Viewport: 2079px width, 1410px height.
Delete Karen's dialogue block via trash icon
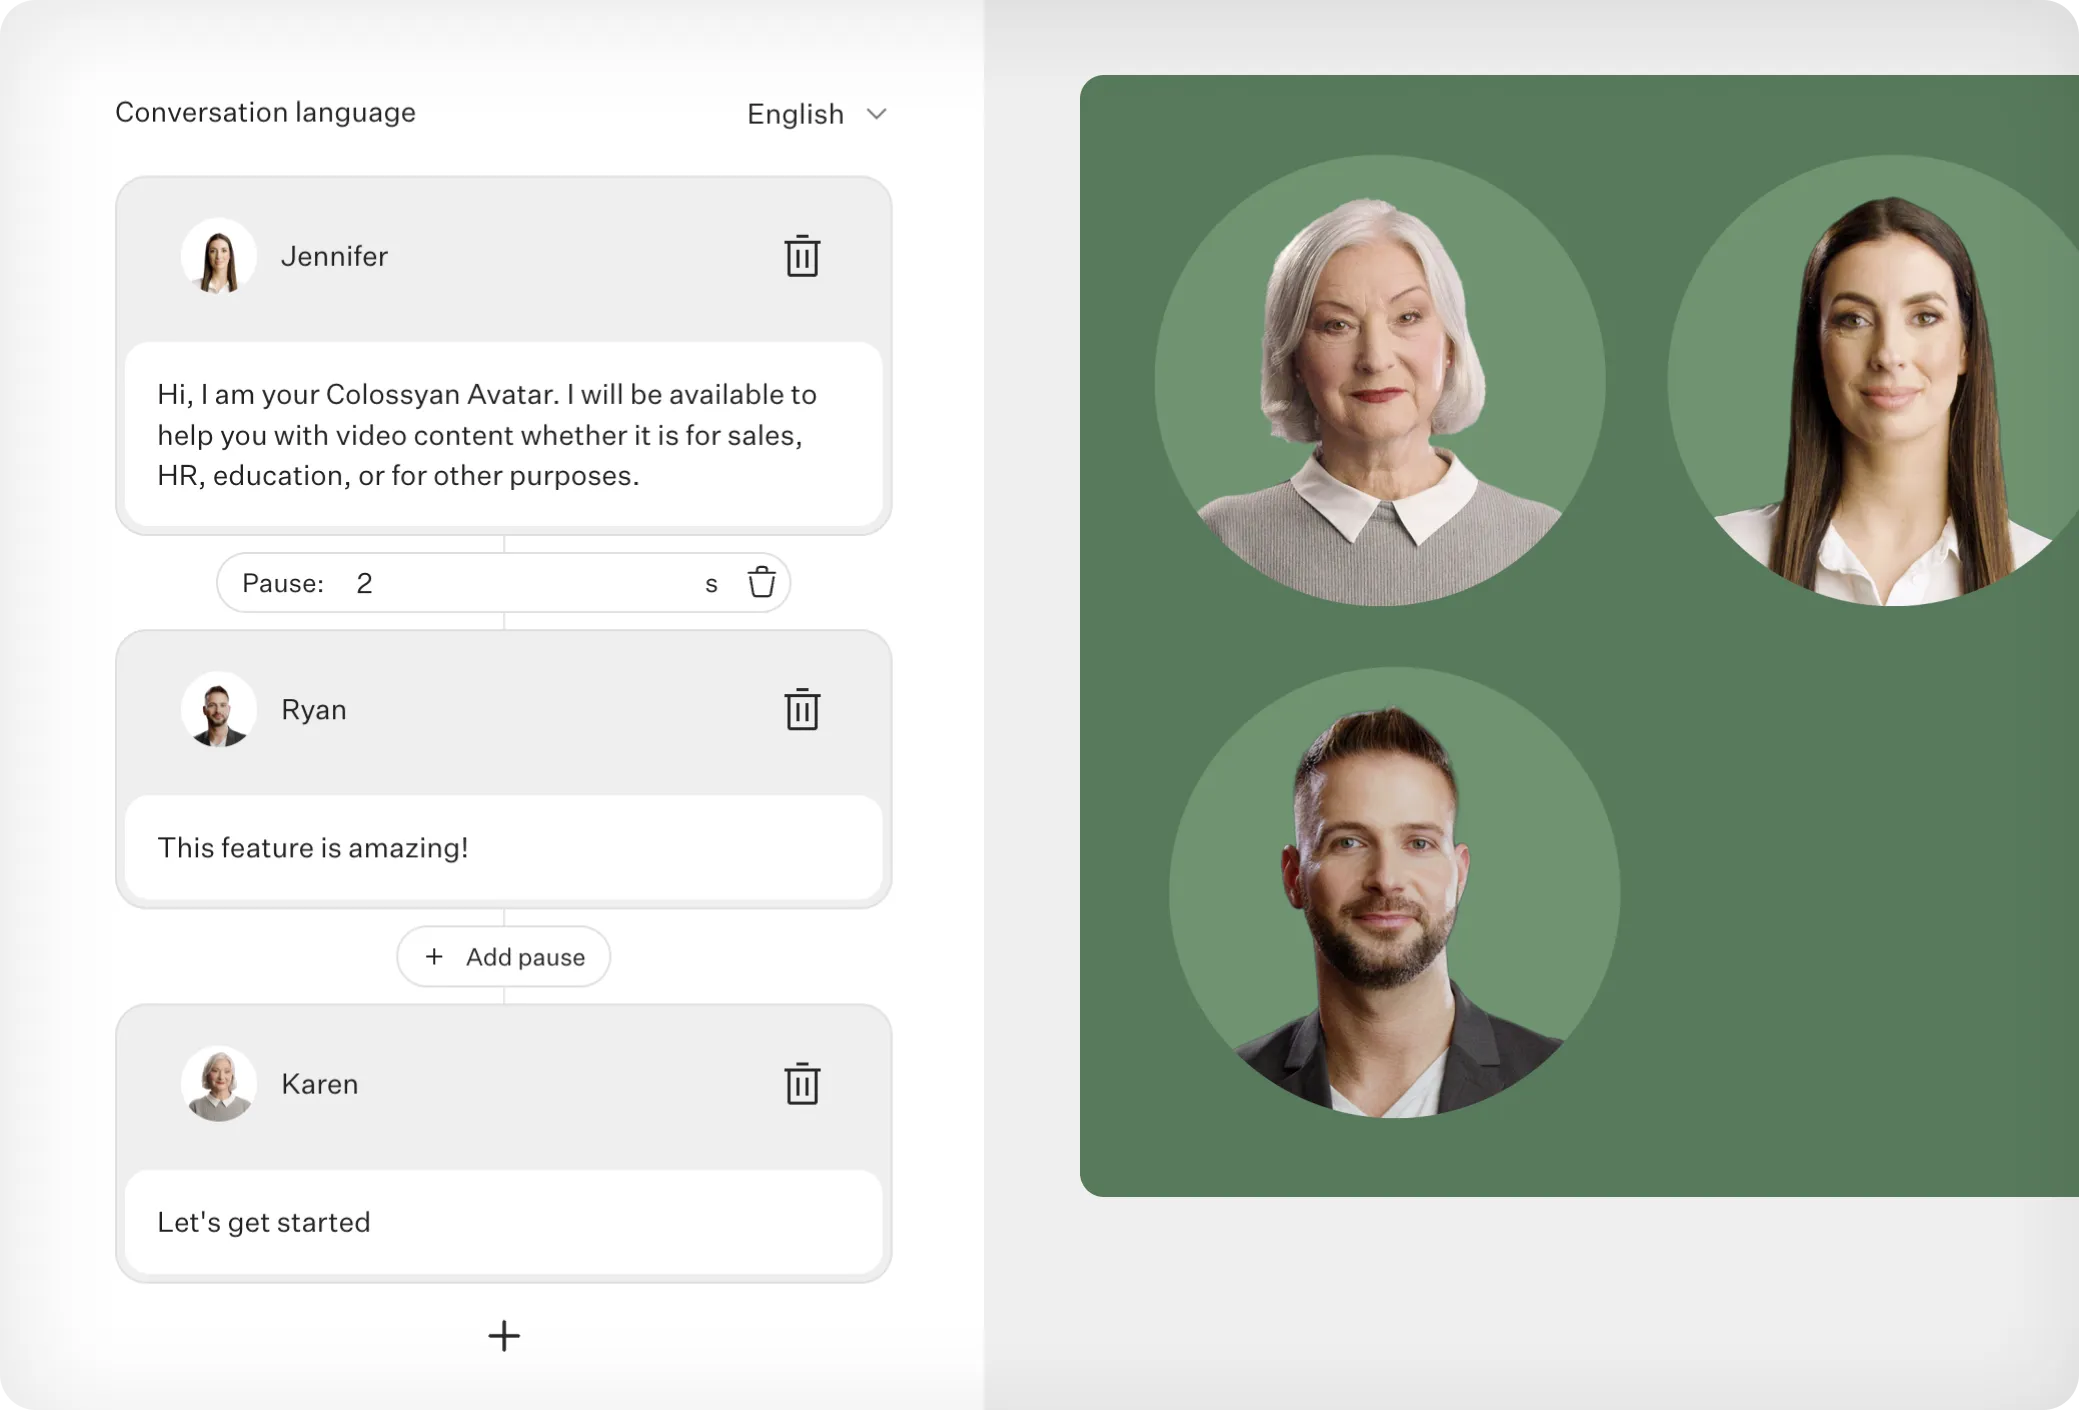801,1083
